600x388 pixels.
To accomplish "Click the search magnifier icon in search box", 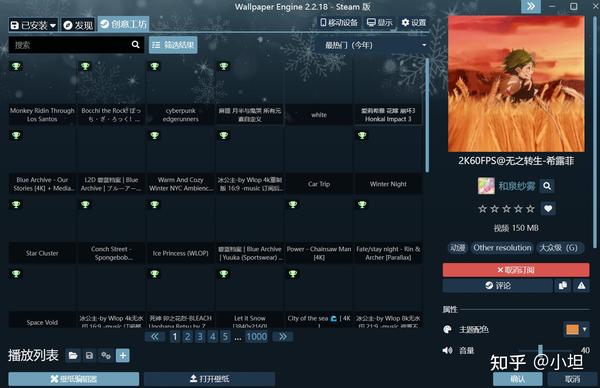I will coord(135,45).
